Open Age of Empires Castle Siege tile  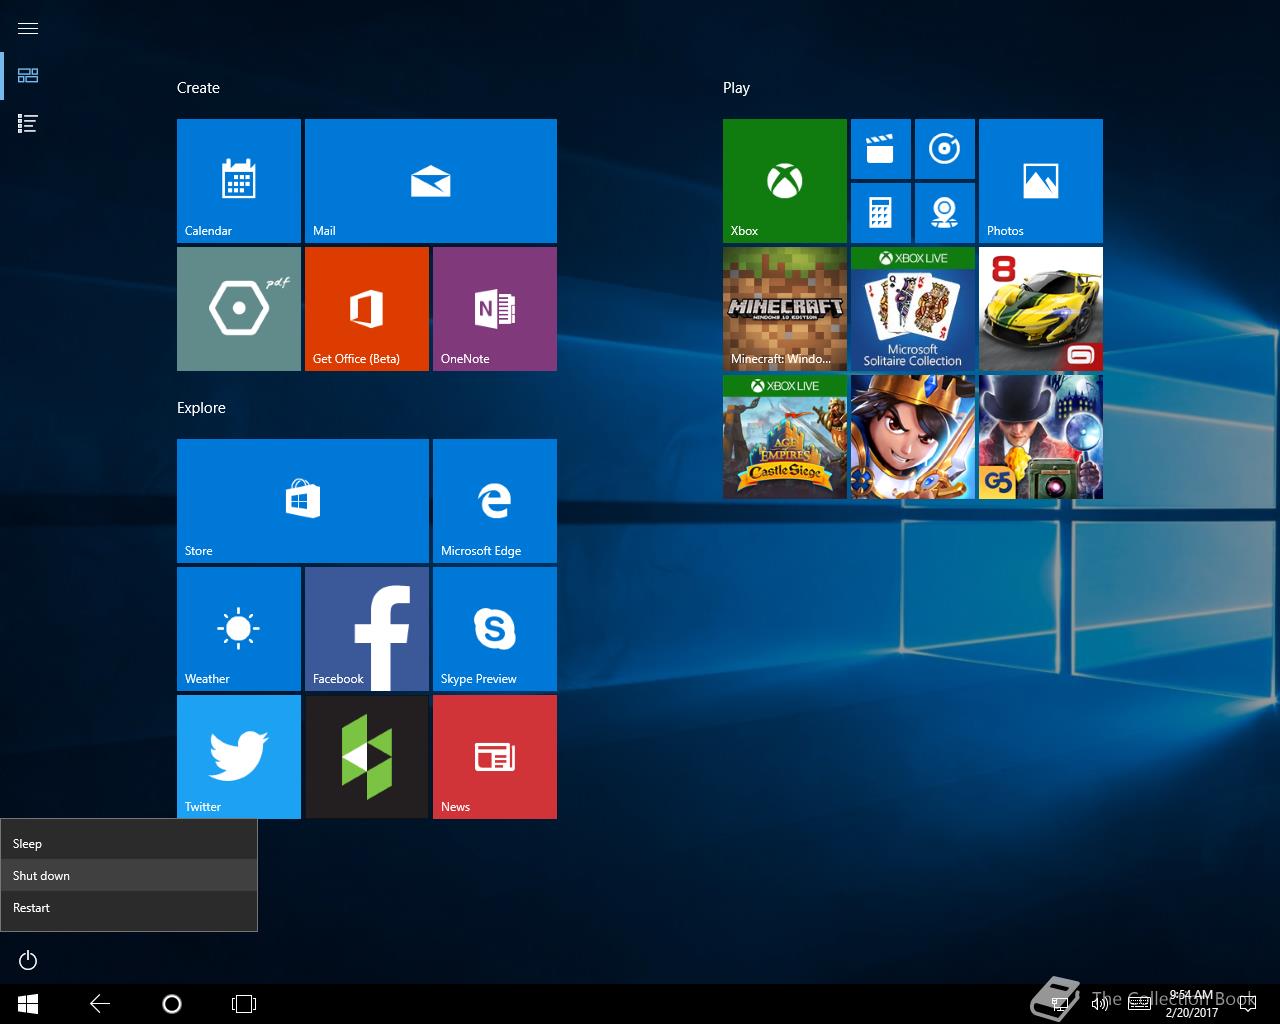(x=785, y=437)
